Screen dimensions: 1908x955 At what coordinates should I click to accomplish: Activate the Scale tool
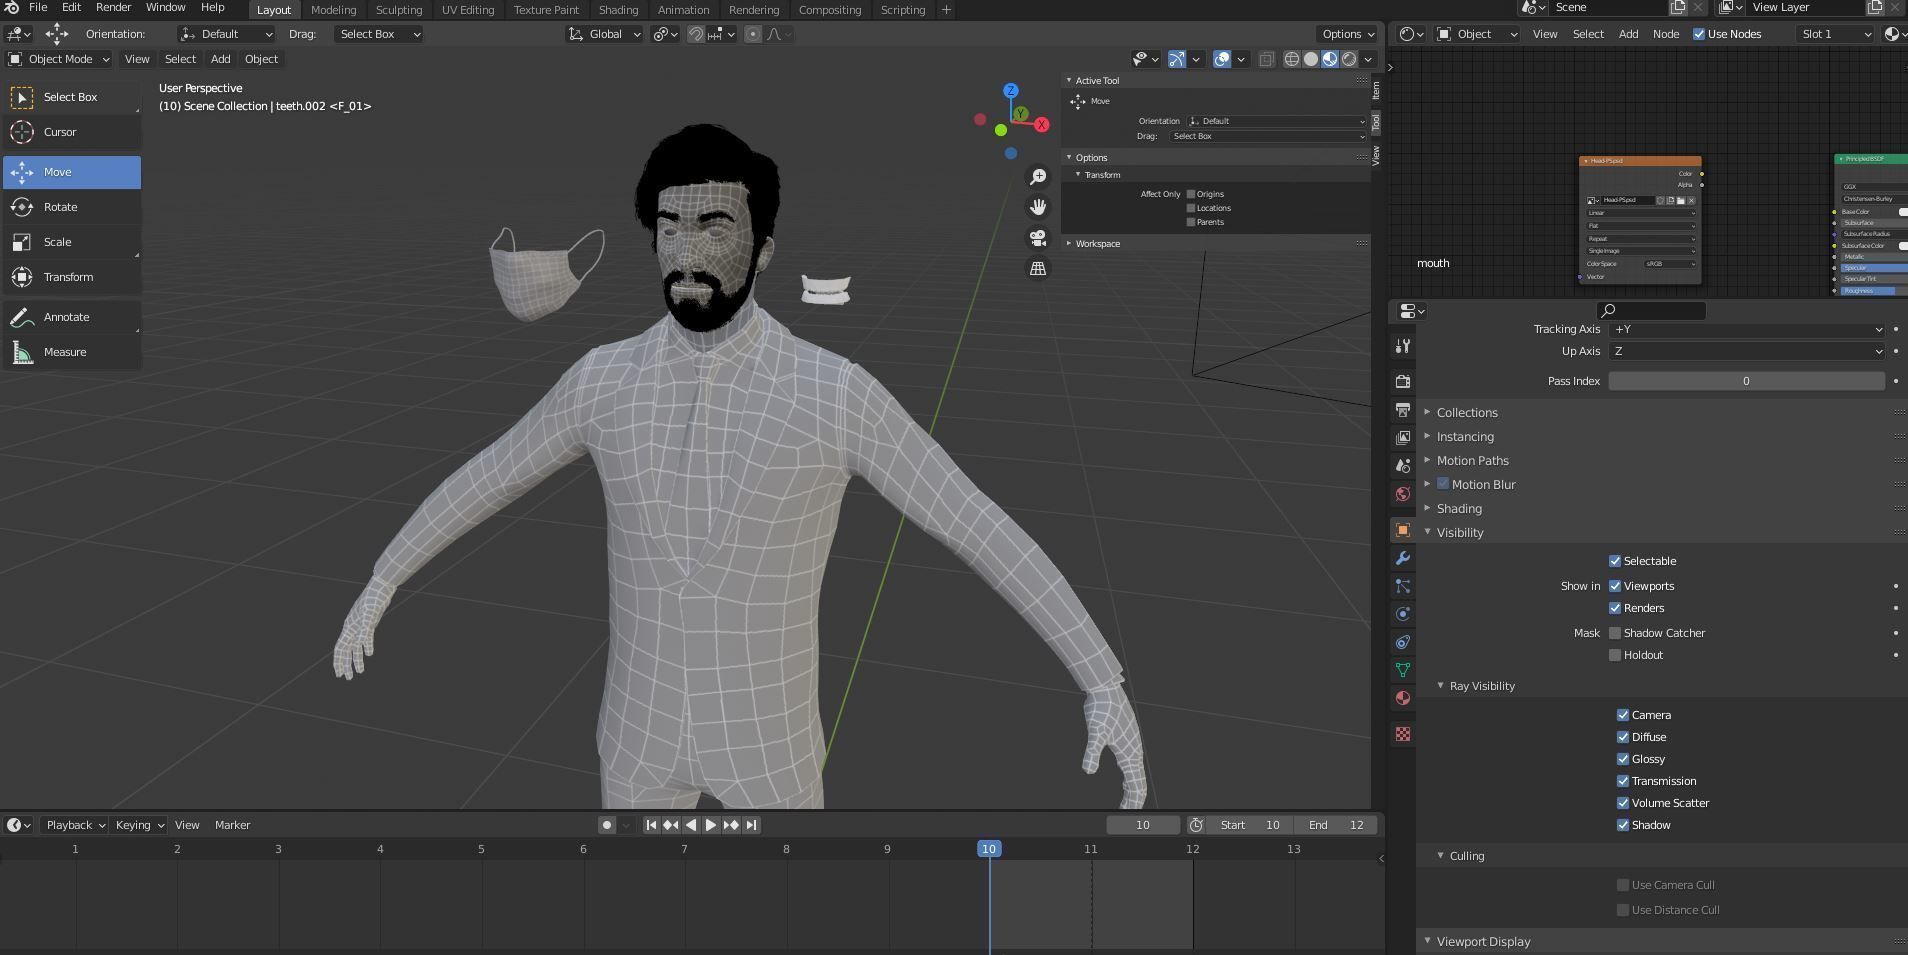point(57,242)
